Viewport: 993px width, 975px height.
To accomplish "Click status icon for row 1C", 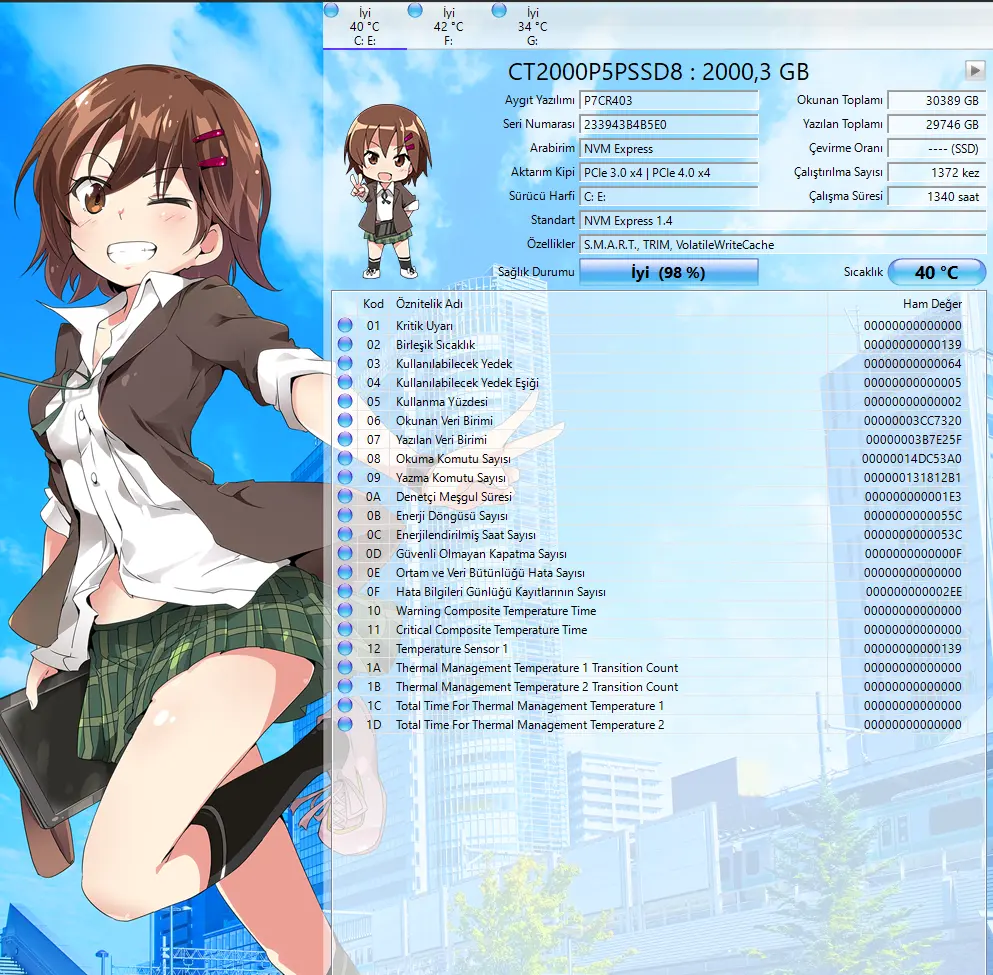I will [x=345, y=705].
